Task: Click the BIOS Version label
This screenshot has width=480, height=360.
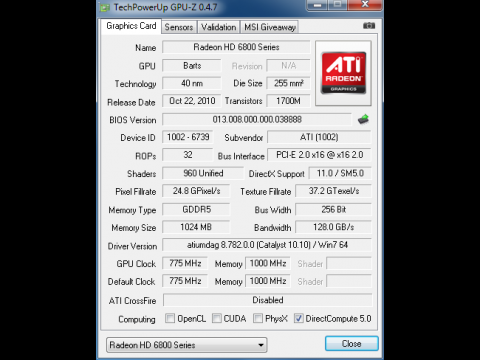Action: [133, 120]
